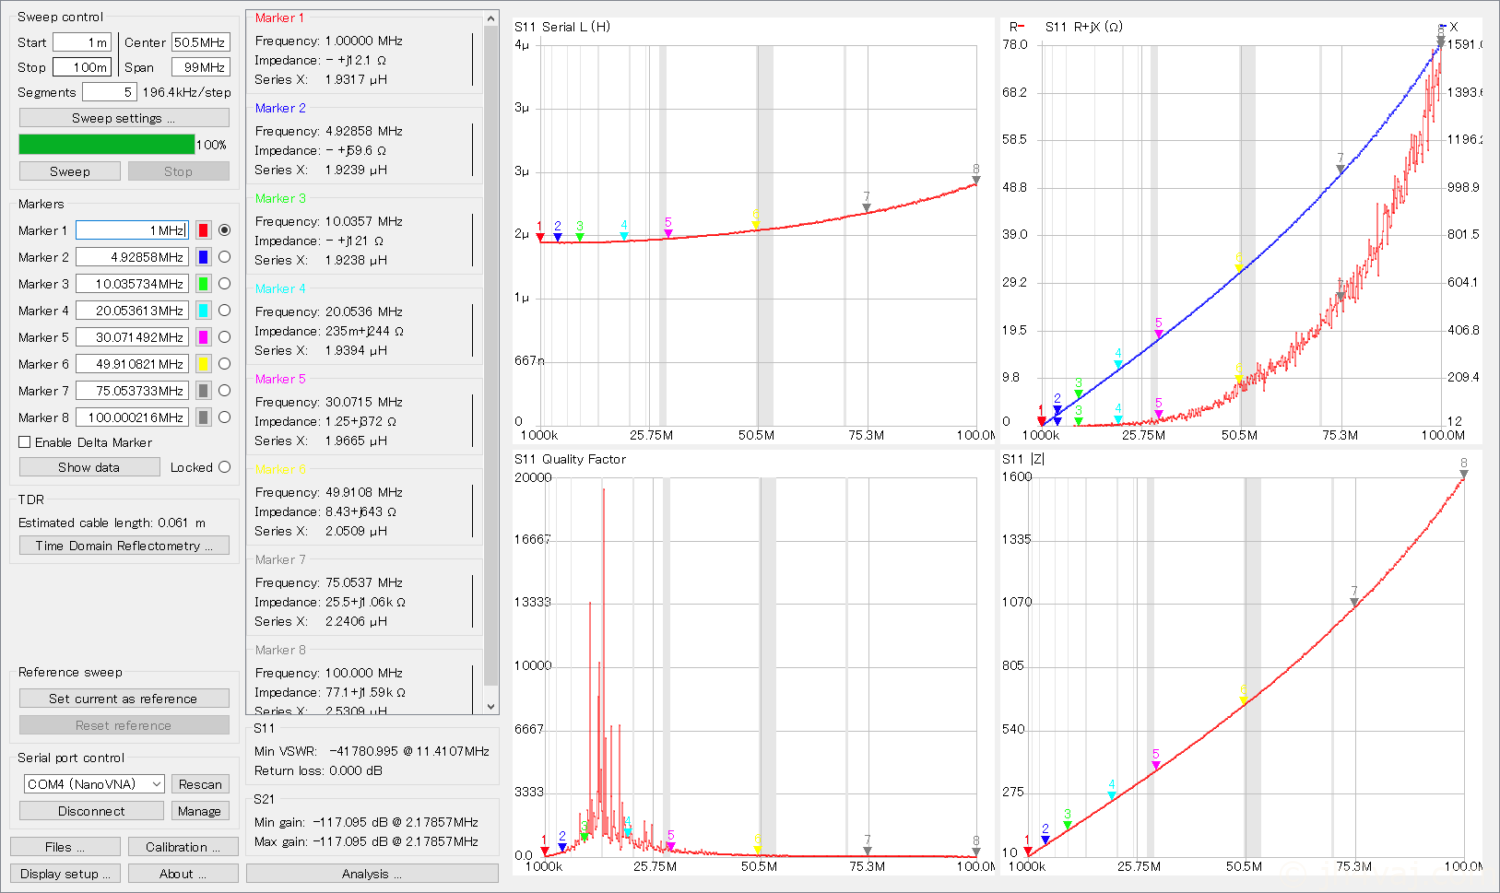Click Set current as reference
1500x893 pixels.
pyautogui.click(x=124, y=699)
